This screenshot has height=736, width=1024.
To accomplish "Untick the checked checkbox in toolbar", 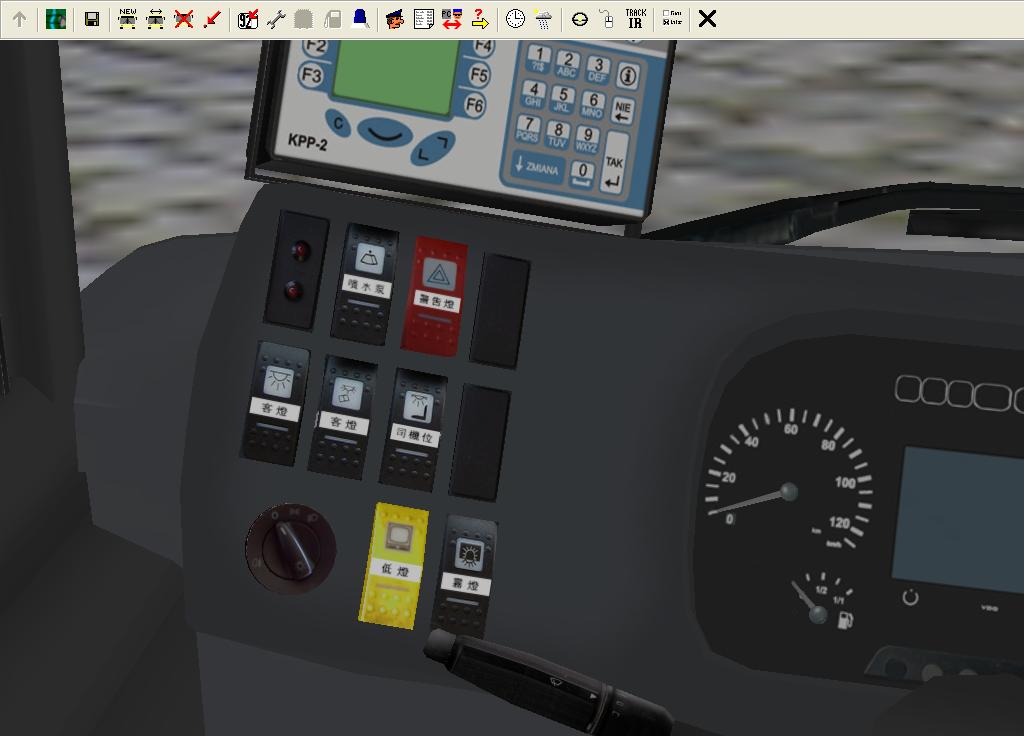I will pos(665,22).
